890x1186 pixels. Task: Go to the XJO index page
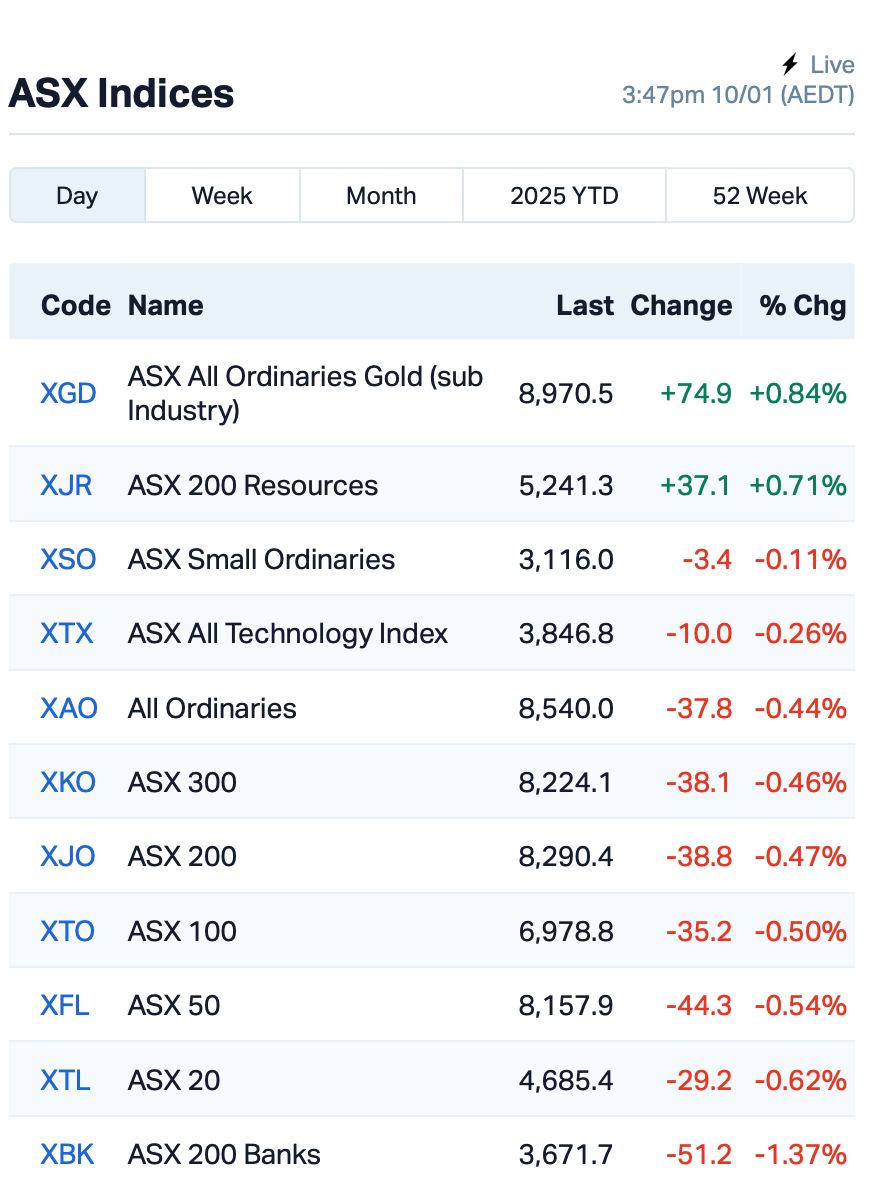67,856
